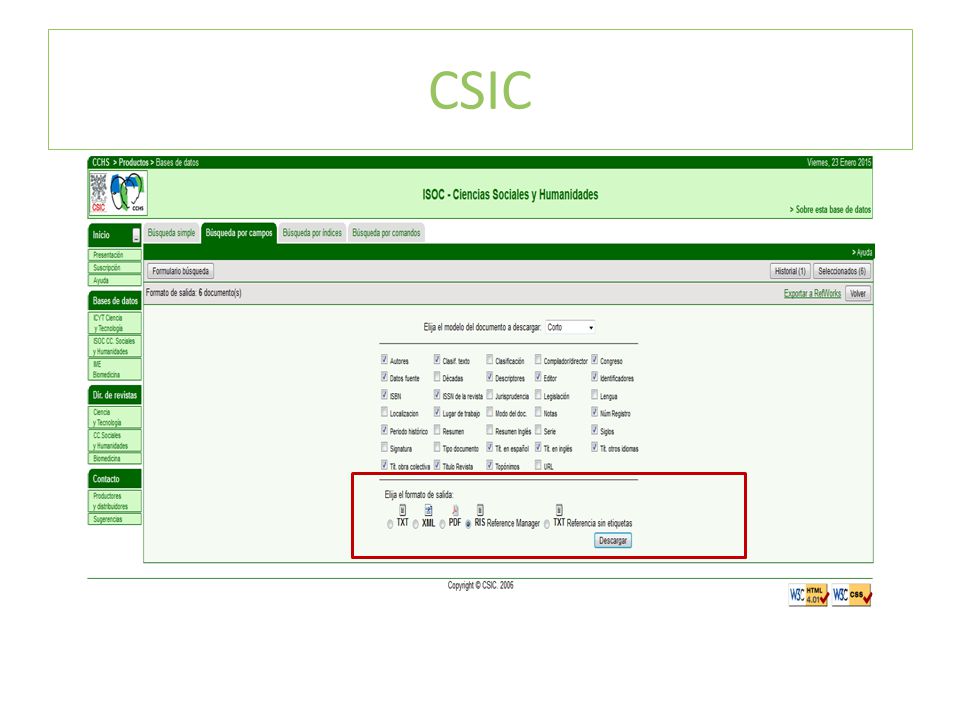Viewport: 960px width, 720px height.
Task: Click the W3C CSS validation badge
Action: coord(851,594)
